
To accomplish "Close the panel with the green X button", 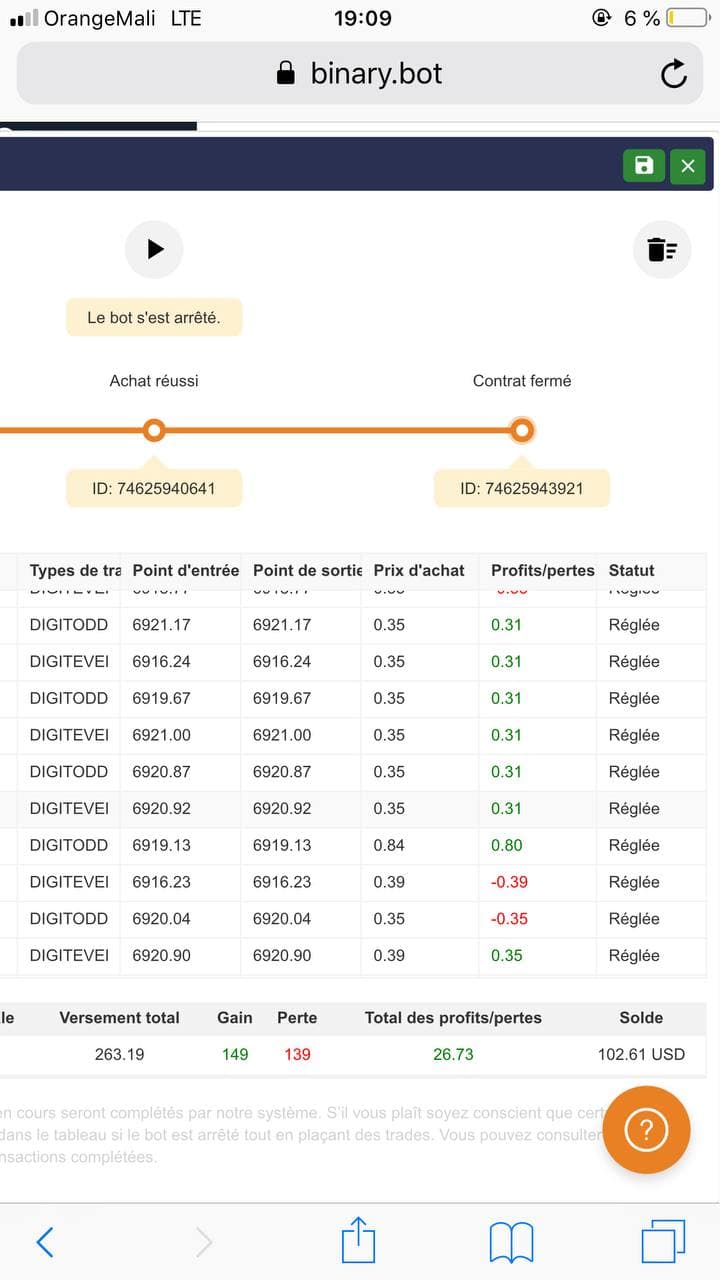I will [688, 166].
